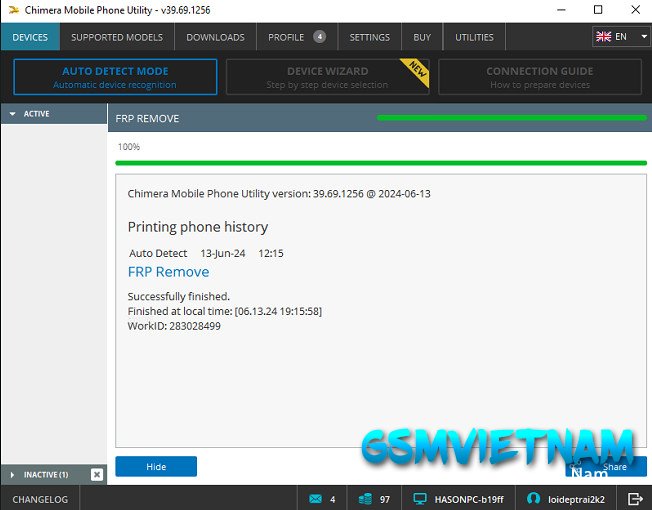Screen dimensions: 652x510
Task: Click the Successfully finished. text
Action: 178,296
